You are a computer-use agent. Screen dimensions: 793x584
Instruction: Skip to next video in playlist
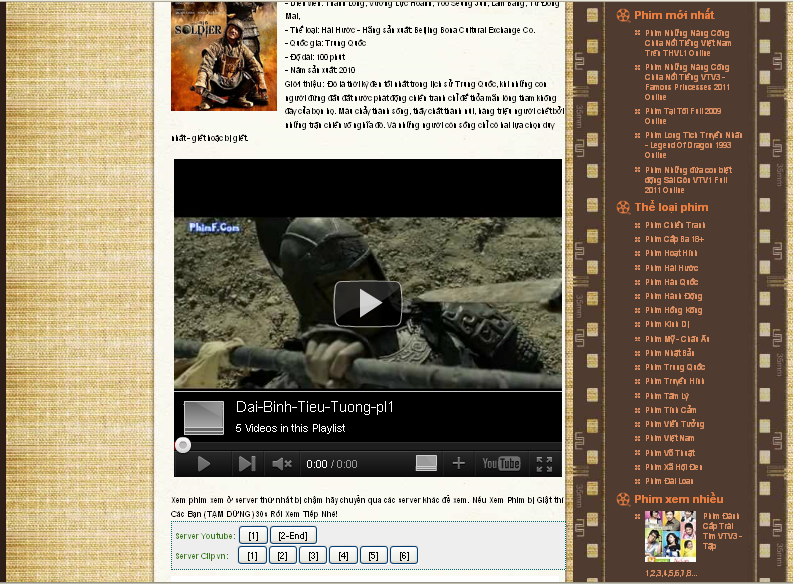[x=247, y=464]
